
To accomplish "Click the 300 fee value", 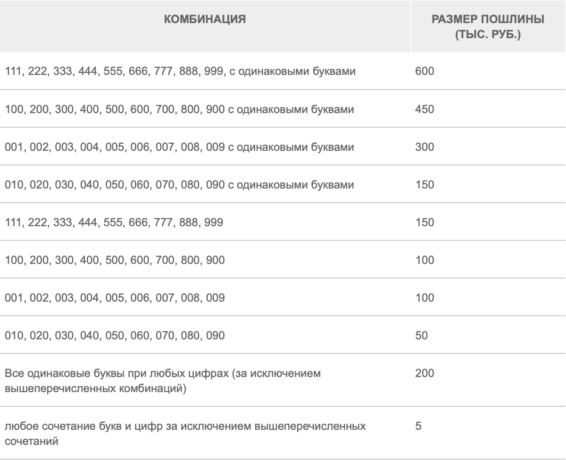I will 424,147.
